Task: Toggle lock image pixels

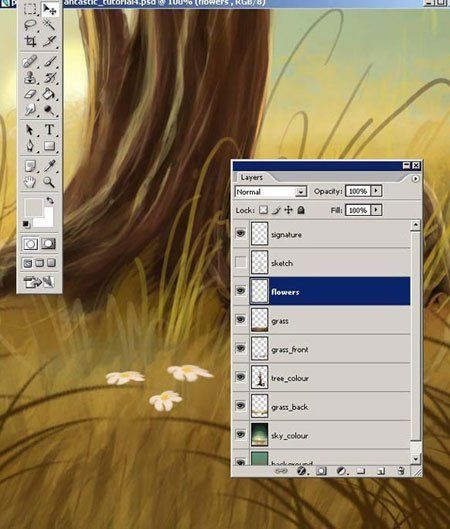Action: 276,210
